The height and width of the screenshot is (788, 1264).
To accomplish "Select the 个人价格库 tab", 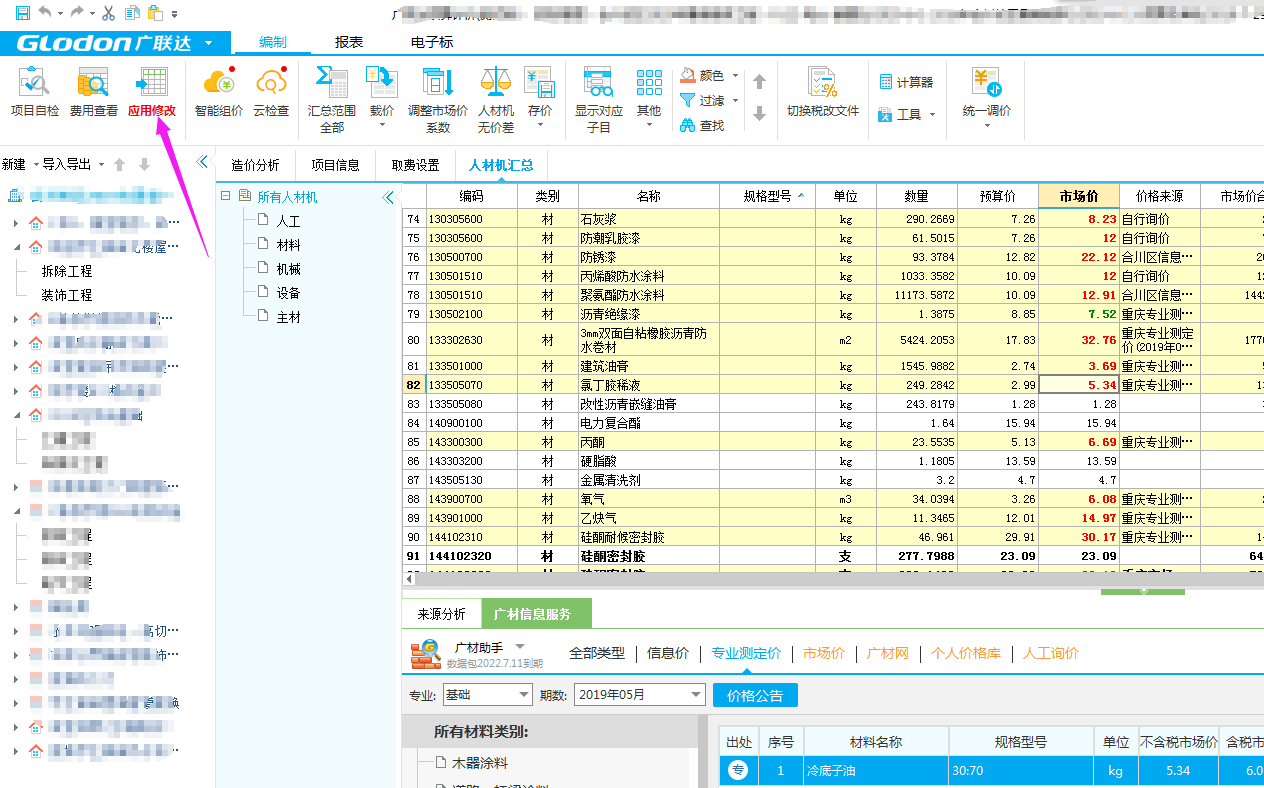I will [966, 653].
